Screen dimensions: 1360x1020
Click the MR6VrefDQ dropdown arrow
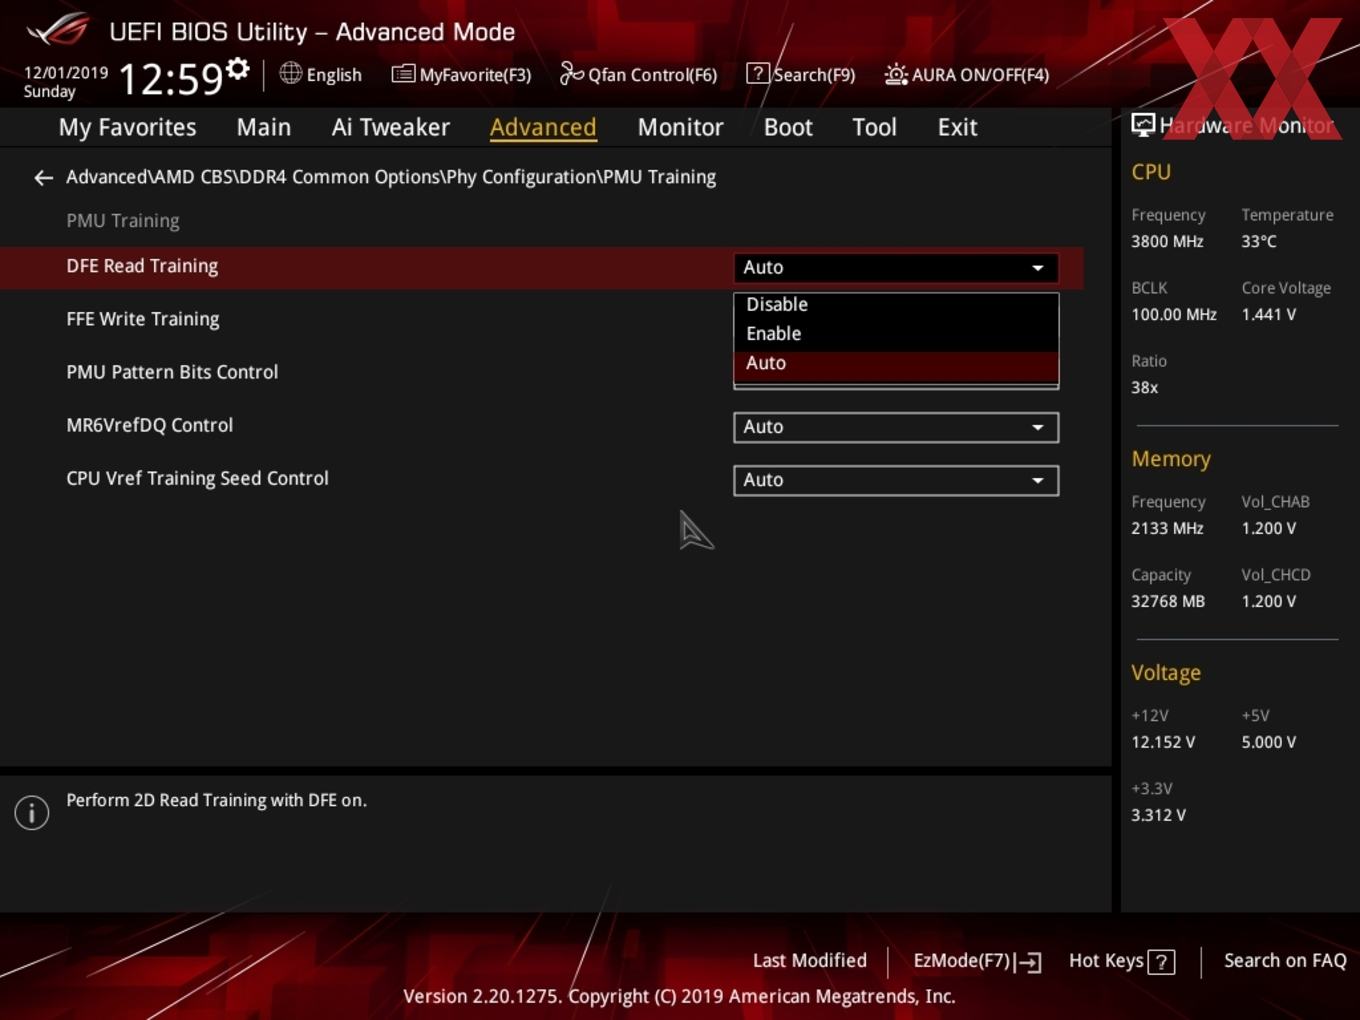(x=1038, y=428)
